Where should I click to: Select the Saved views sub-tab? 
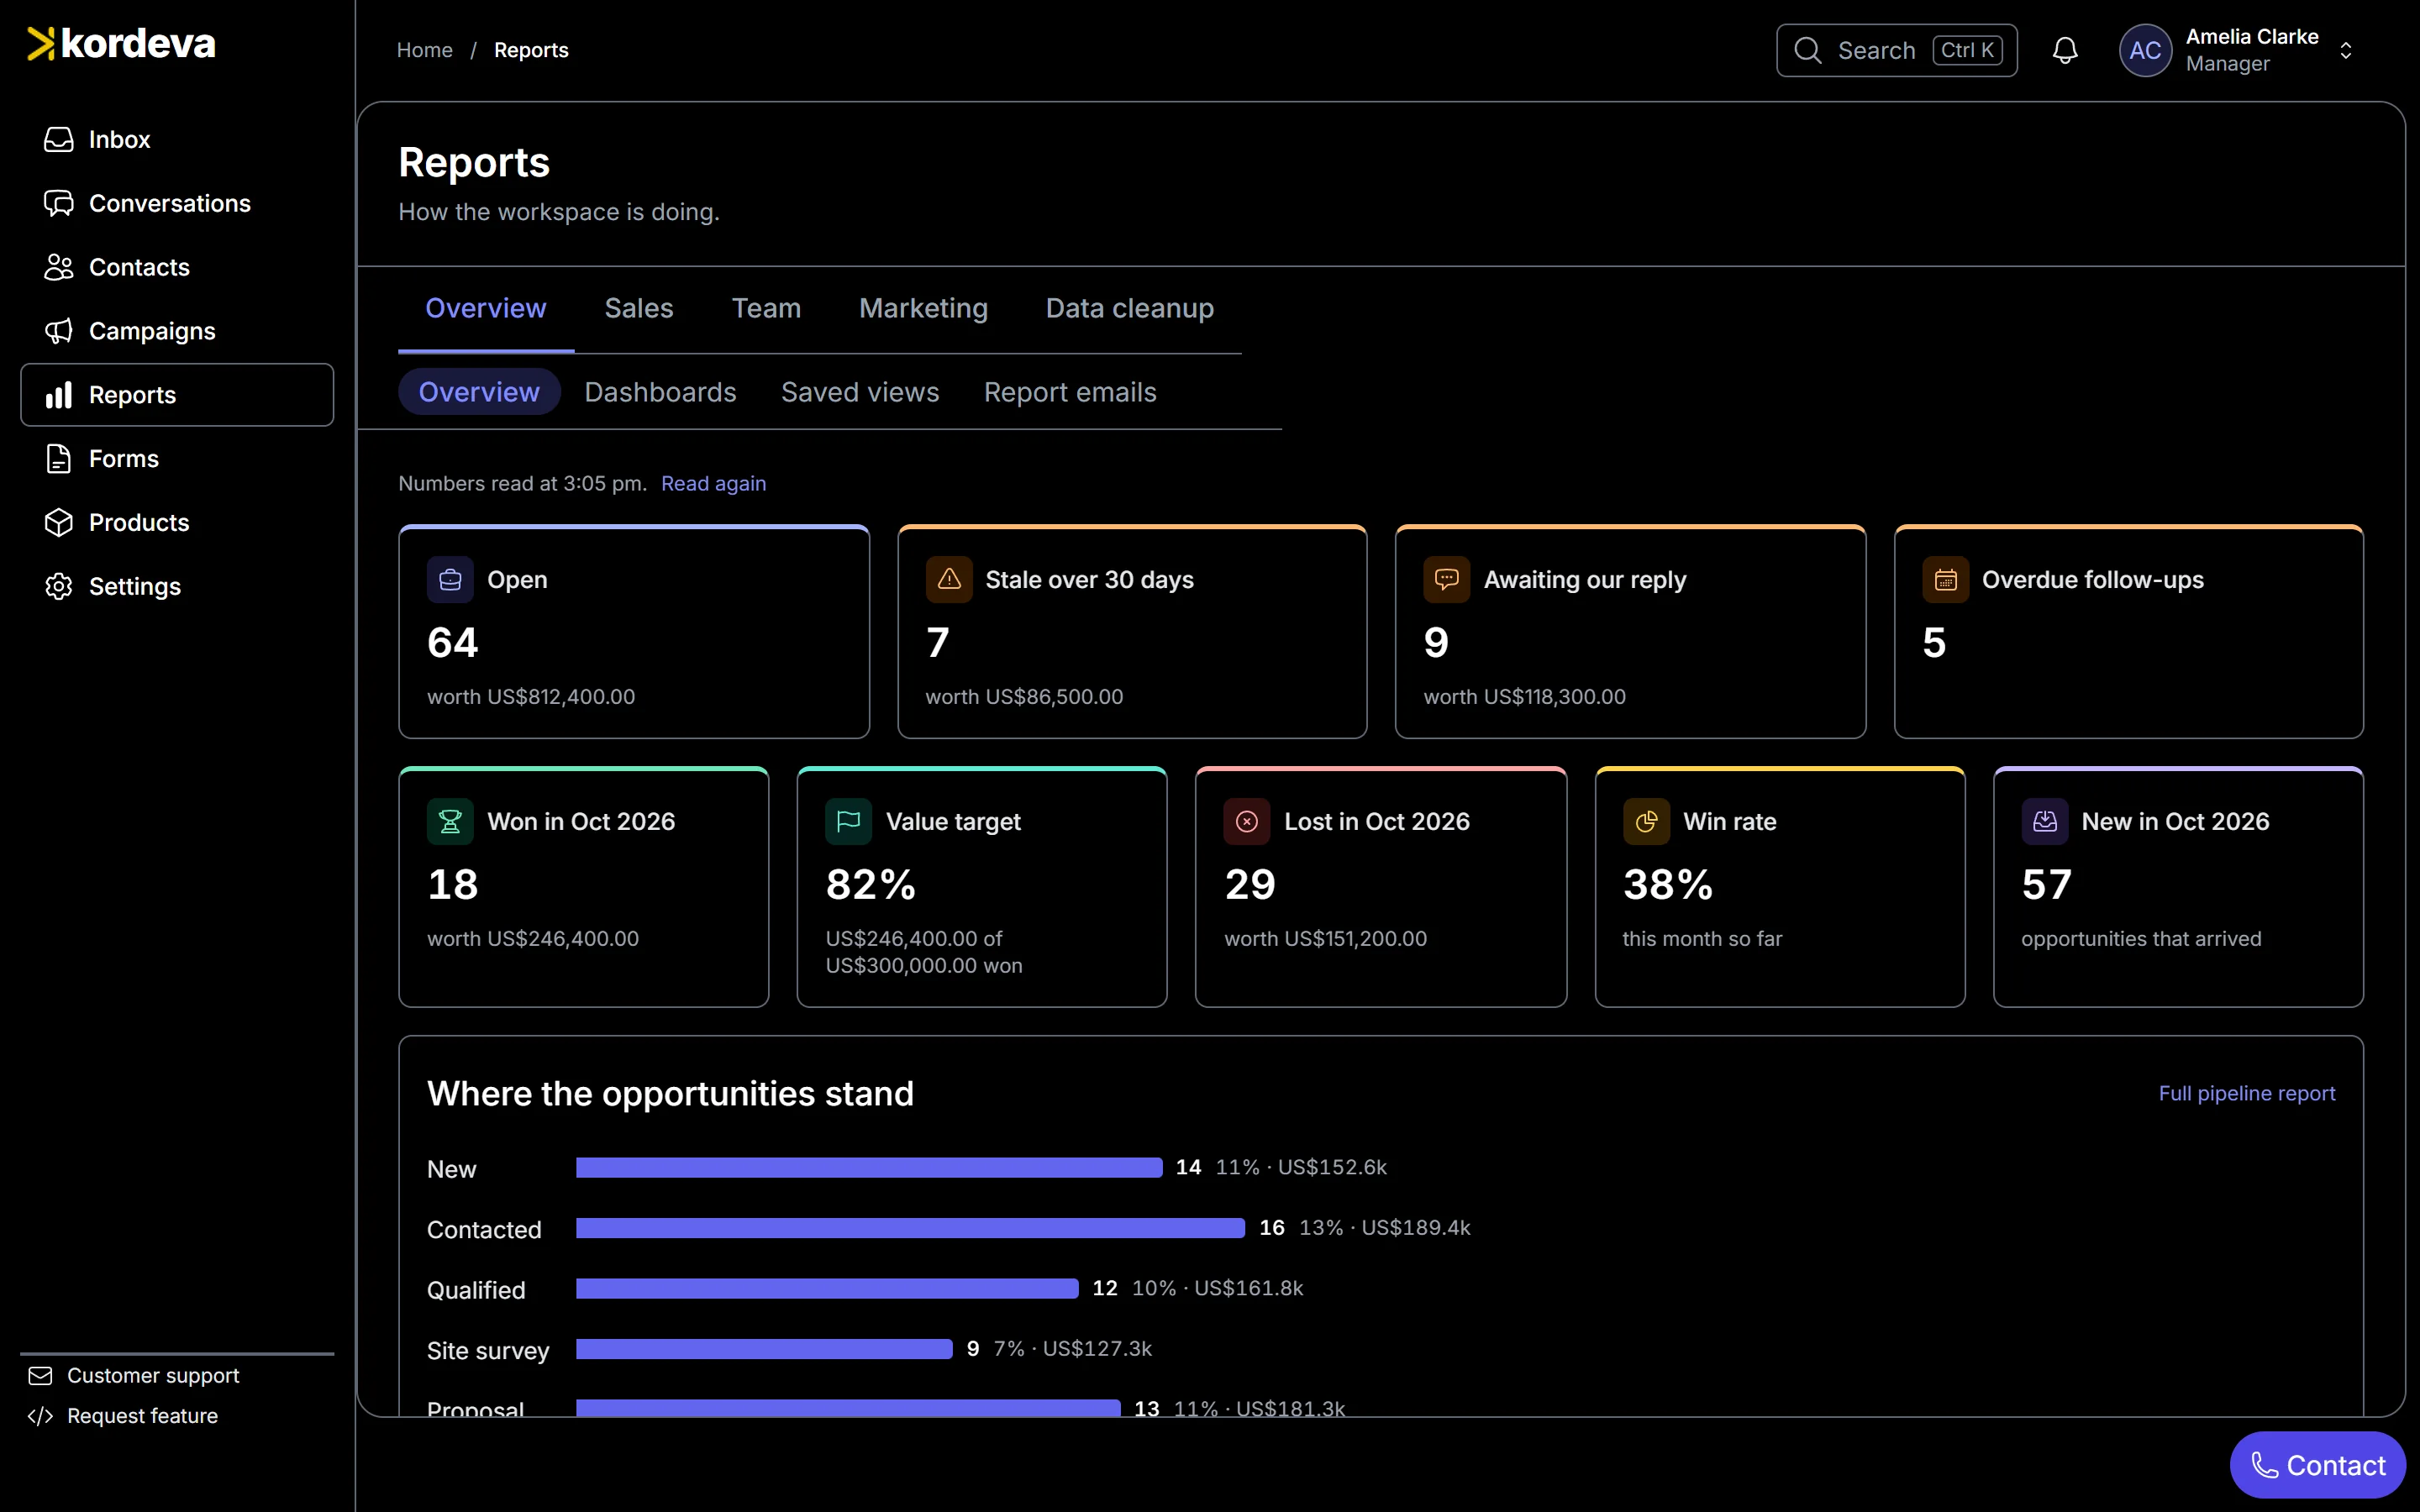click(860, 392)
